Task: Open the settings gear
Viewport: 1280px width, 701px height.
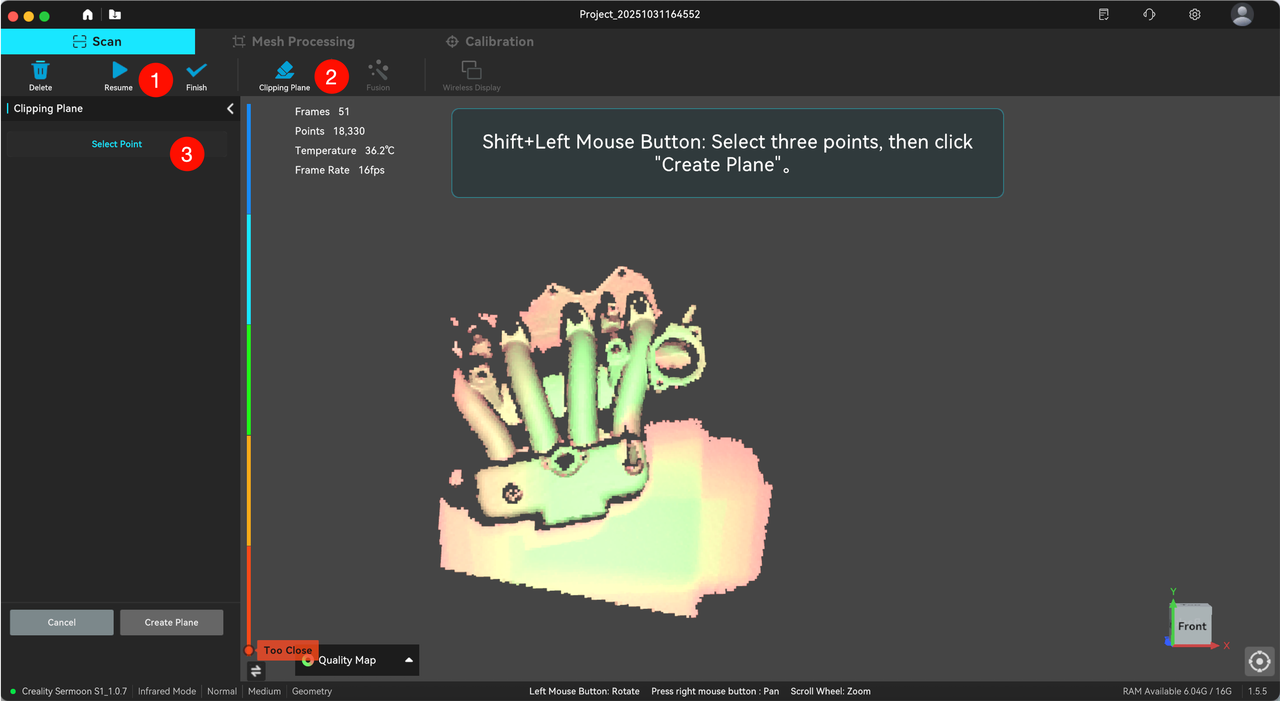Action: pyautogui.click(x=1194, y=14)
